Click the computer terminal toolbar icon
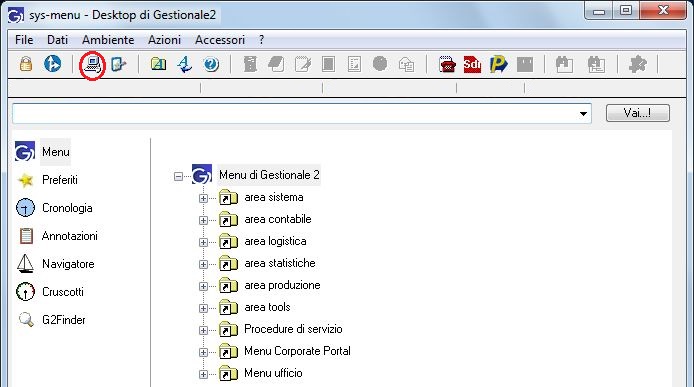The height and width of the screenshot is (387, 694). (93, 65)
